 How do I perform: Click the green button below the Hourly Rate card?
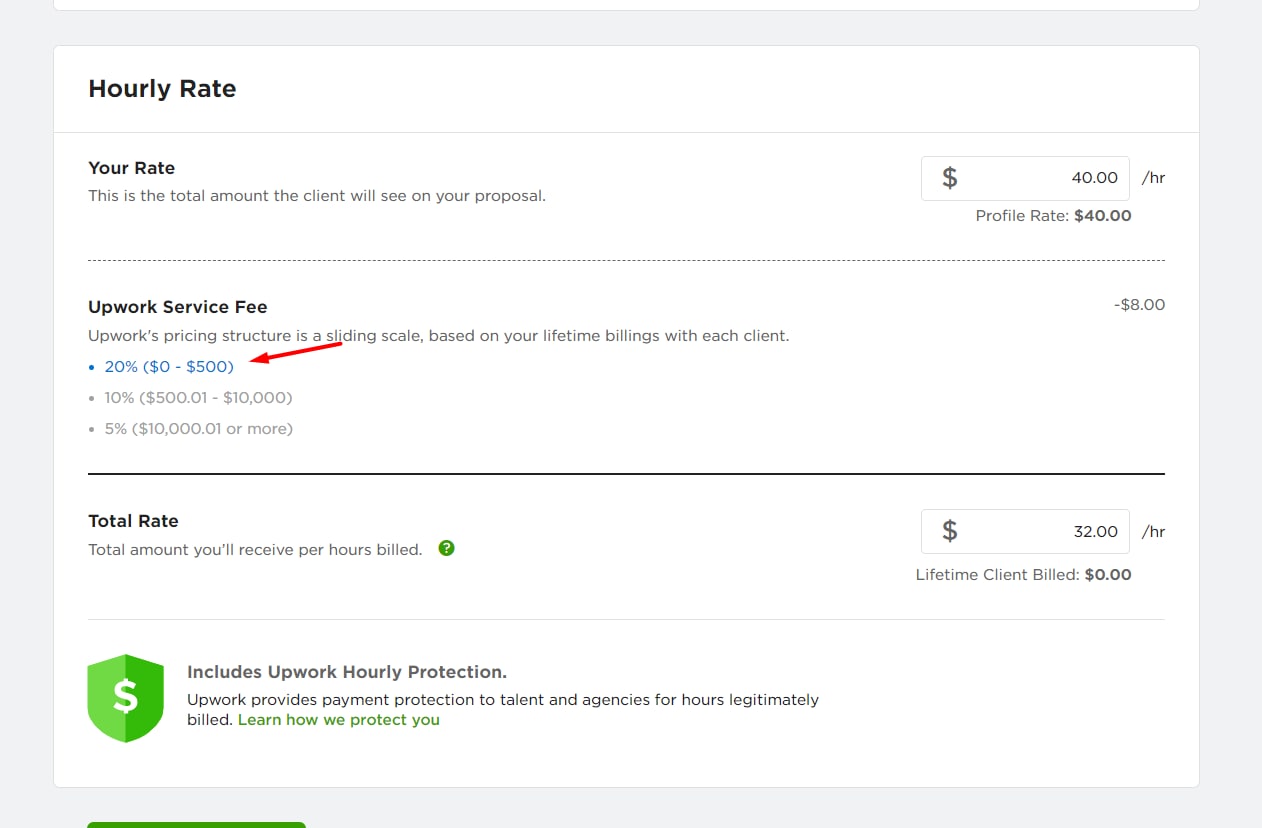tap(196, 825)
